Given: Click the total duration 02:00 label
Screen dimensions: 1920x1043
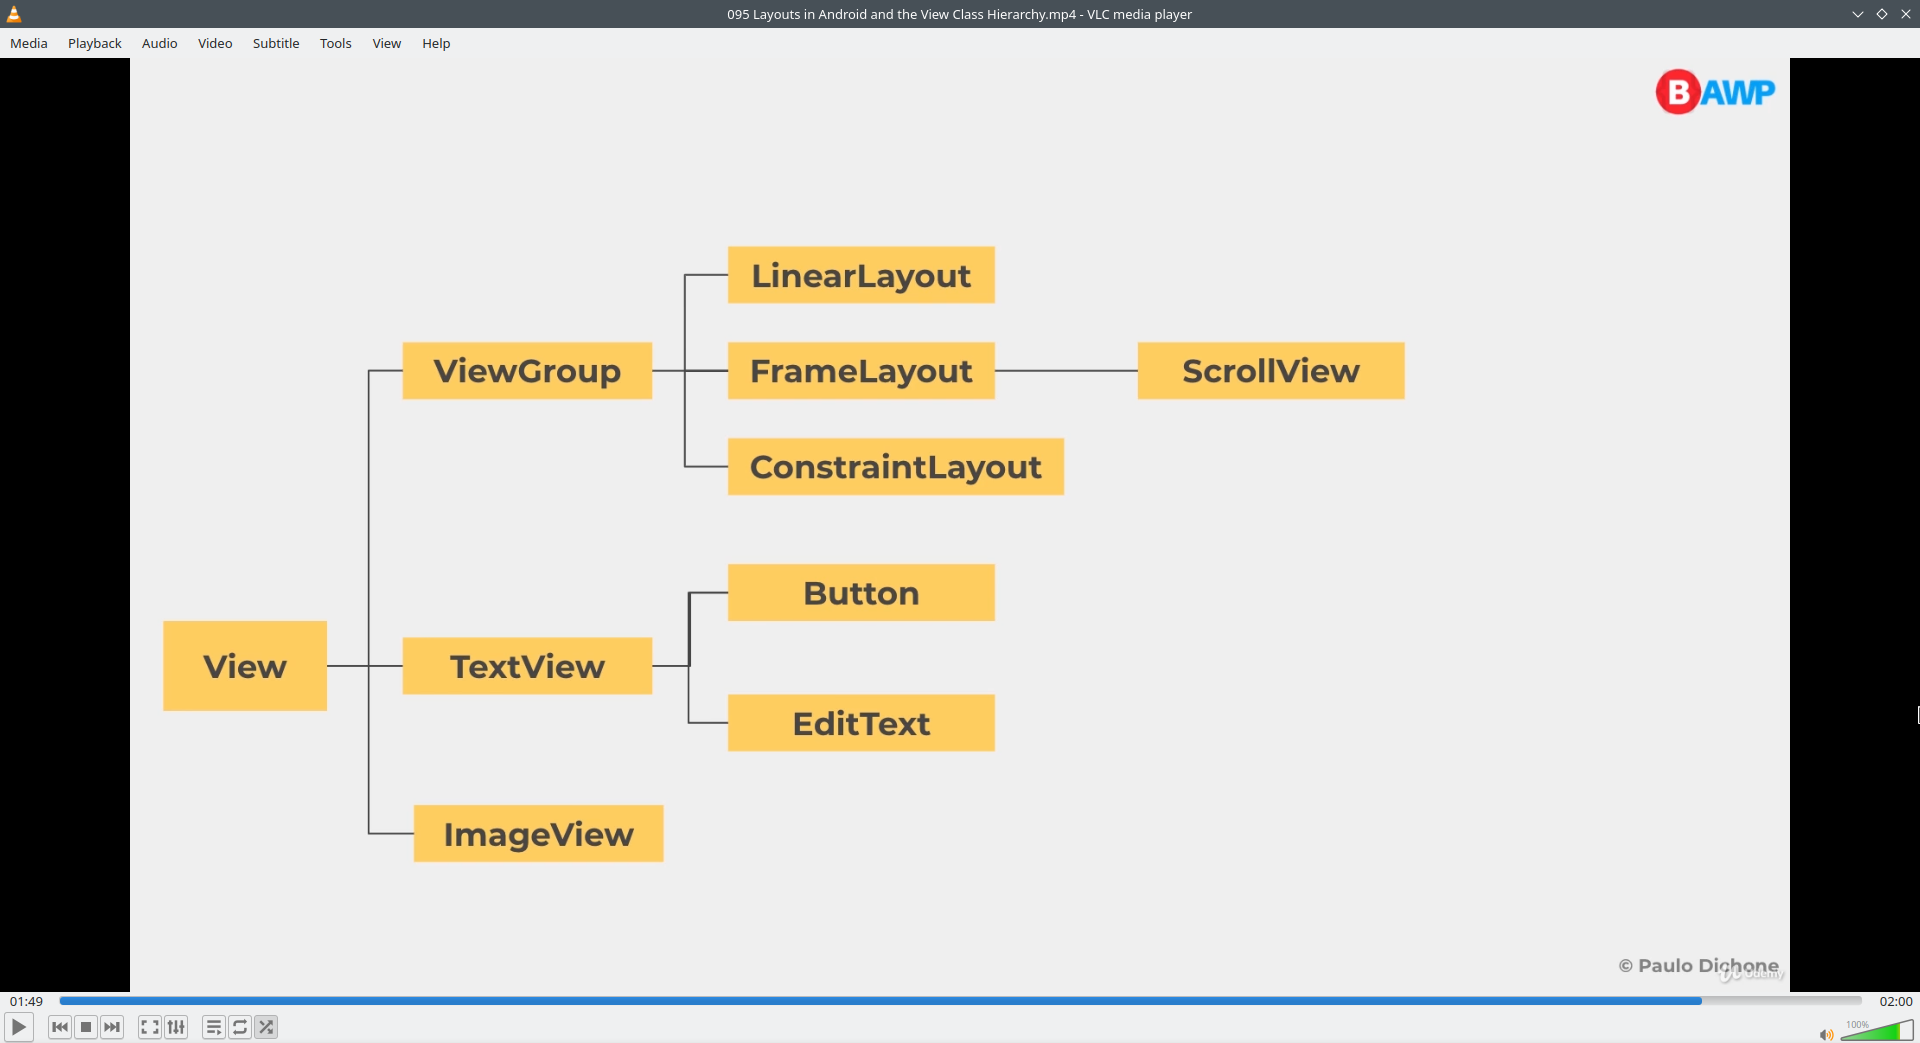Looking at the screenshot, I should pyautogui.click(x=1895, y=1001).
